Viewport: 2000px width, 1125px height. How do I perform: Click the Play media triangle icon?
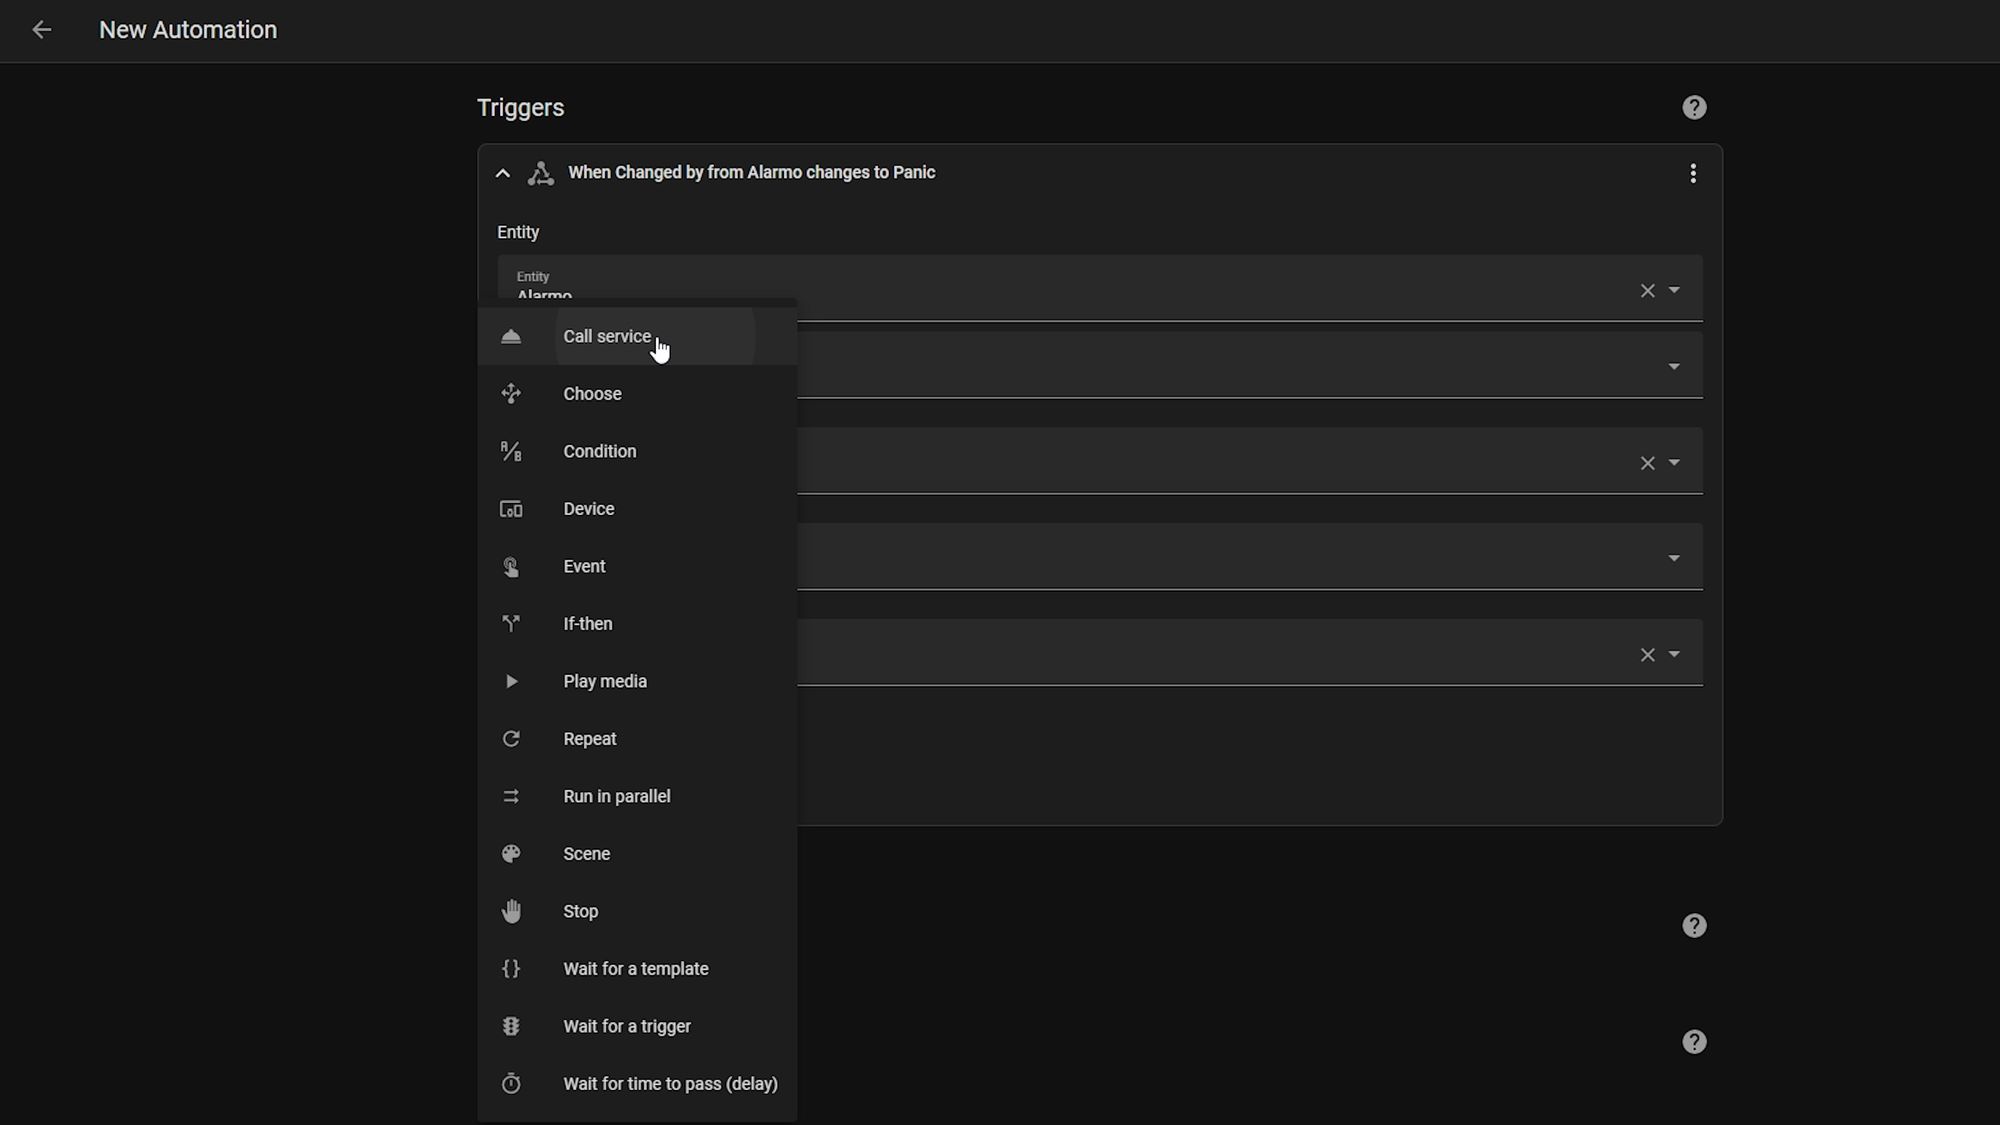click(511, 682)
